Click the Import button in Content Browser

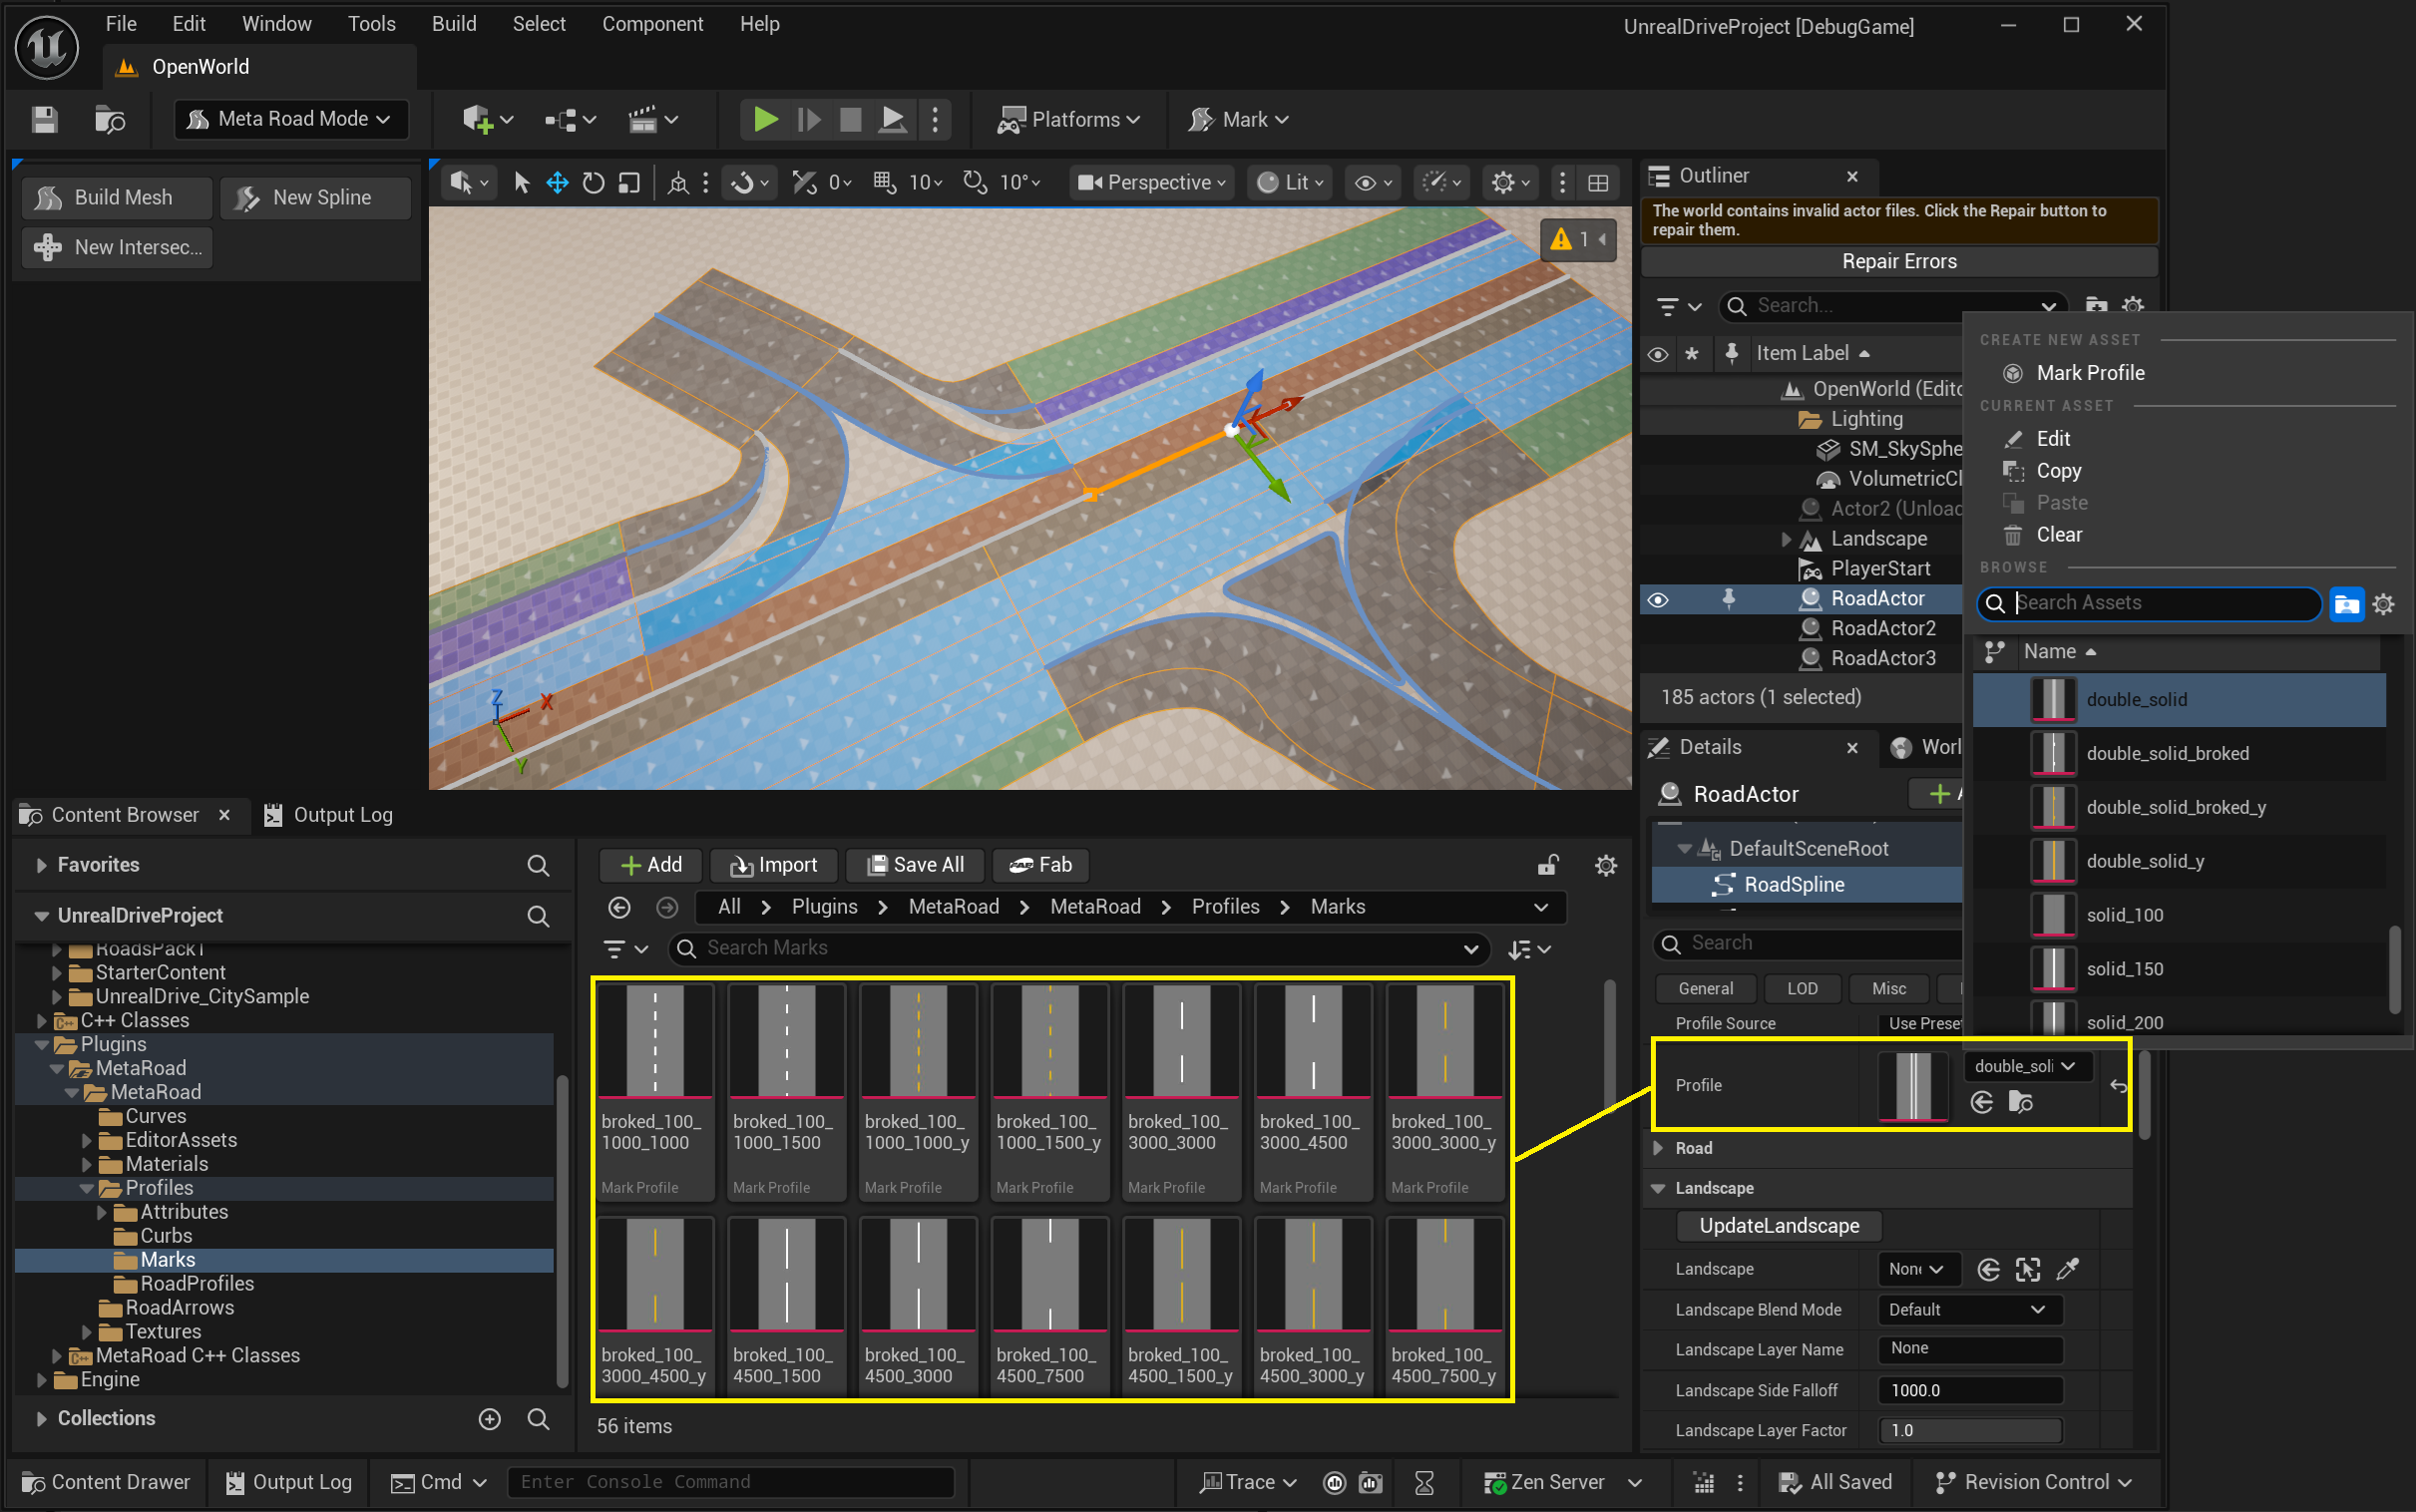tap(773, 865)
